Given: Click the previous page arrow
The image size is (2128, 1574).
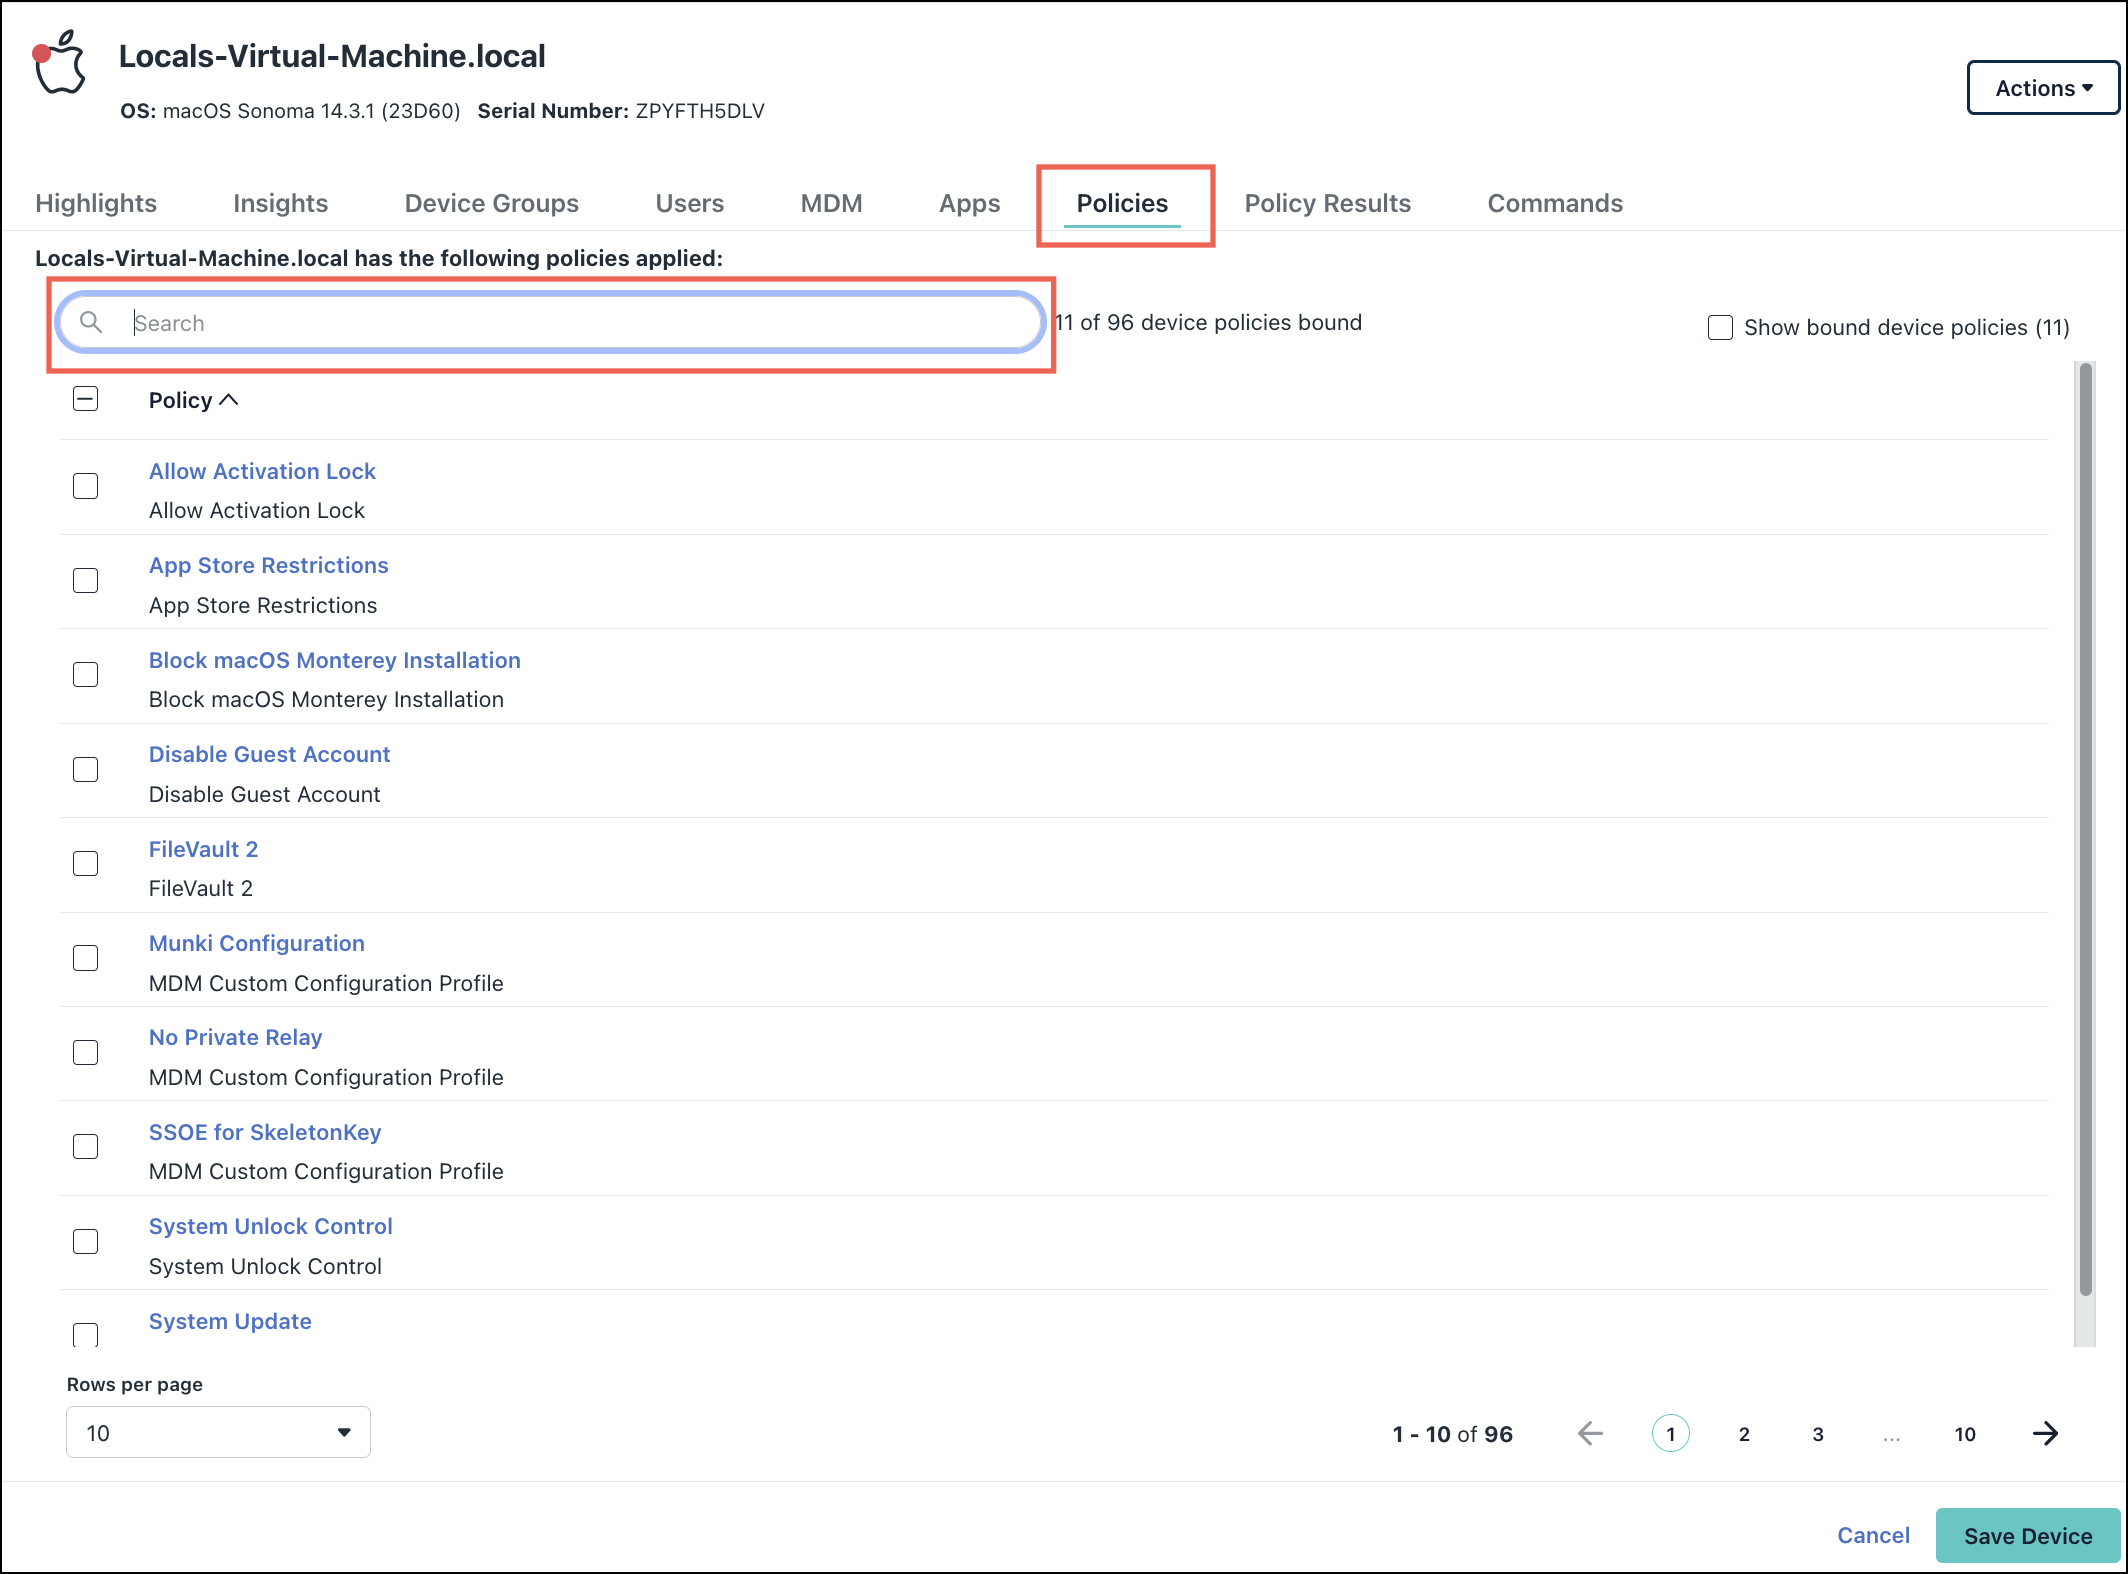Looking at the screenshot, I should tap(1590, 1433).
